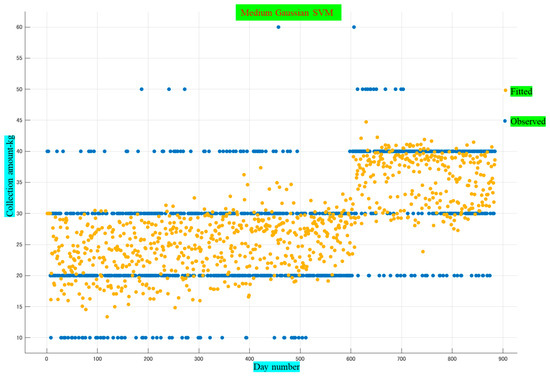Viewport: 550px width, 377px height.
Task: Click the 300 tick on x-axis
Action: pyautogui.click(x=199, y=359)
